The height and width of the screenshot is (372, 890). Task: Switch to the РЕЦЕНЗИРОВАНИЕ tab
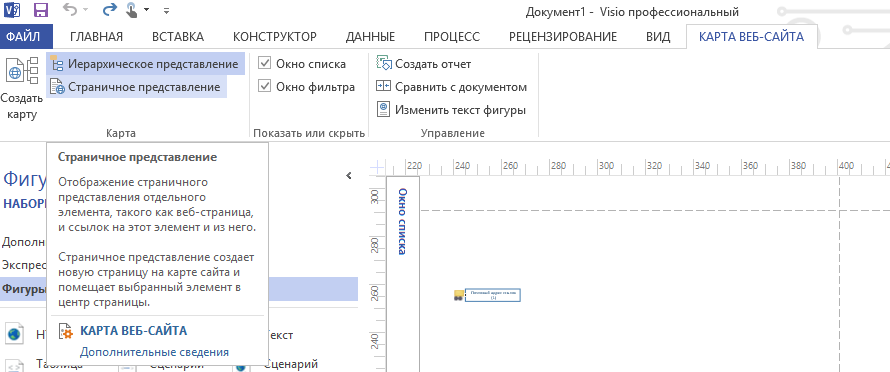coord(562,37)
